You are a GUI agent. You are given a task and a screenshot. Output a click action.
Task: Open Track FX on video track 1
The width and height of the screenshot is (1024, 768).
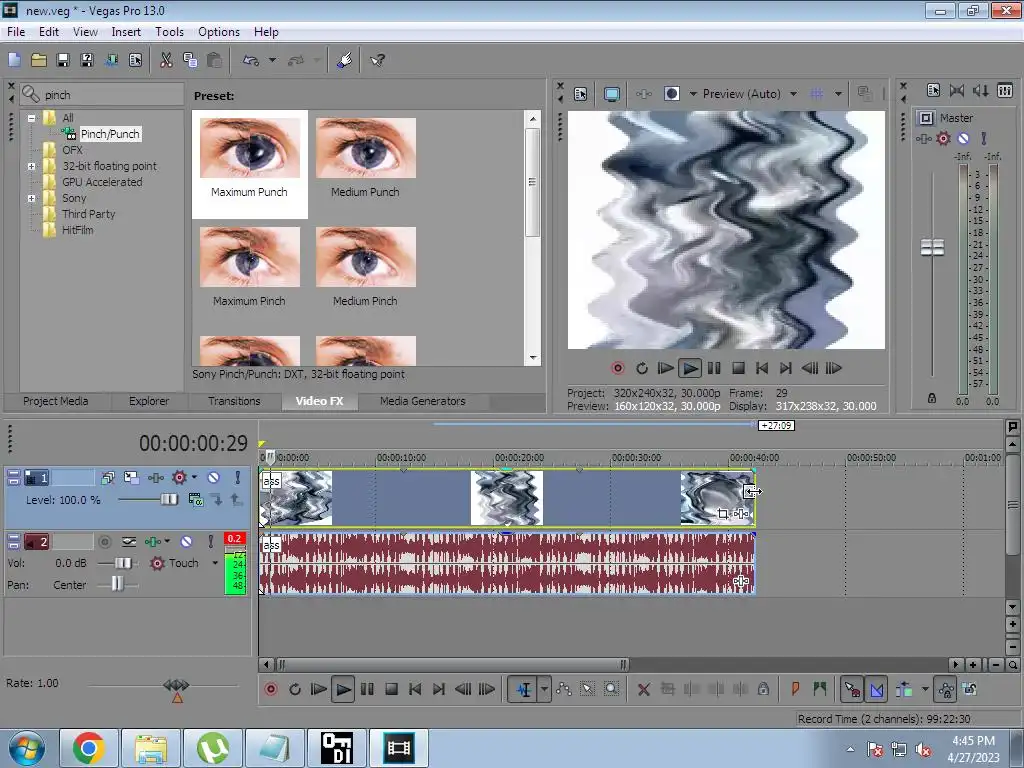click(x=155, y=478)
